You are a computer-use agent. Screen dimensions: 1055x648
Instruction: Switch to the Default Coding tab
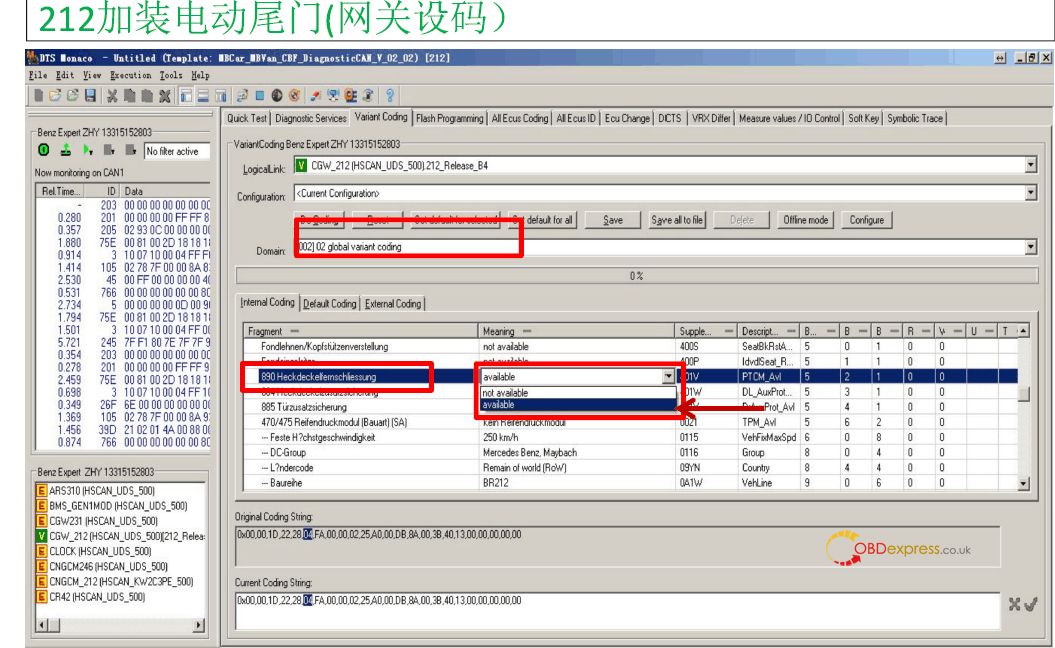[329, 303]
